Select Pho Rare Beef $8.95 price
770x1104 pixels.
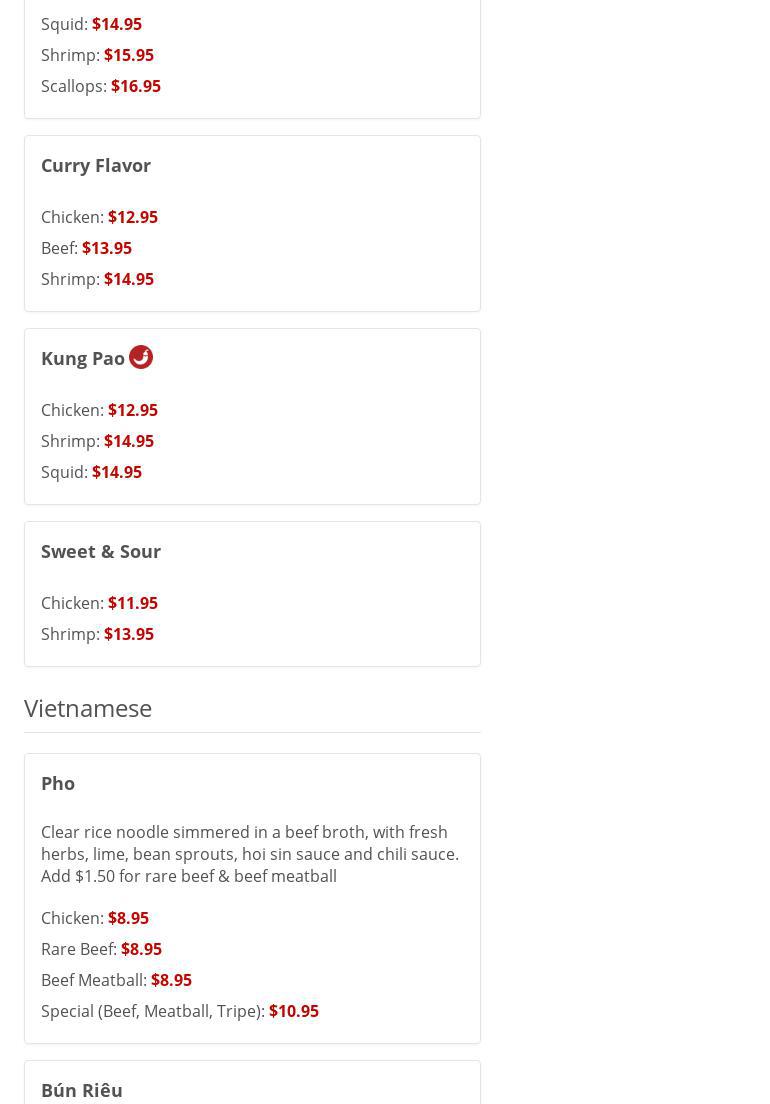click(141, 949)
